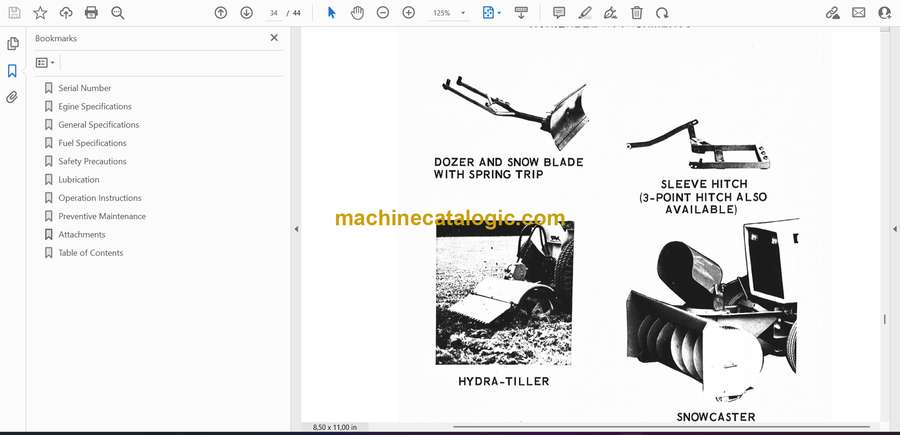Go to previous page arrow
Viewport: 900px width, 435px height.
click(221, 13)
